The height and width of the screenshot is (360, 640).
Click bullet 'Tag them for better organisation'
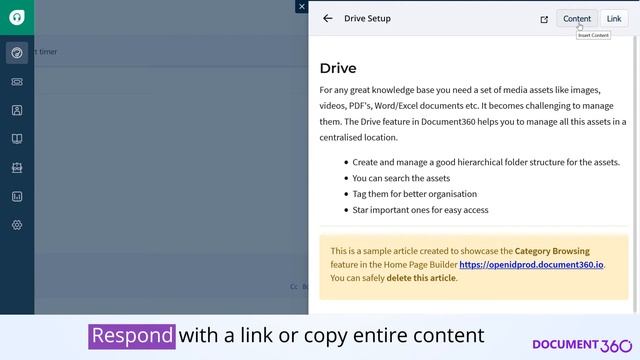[415, 194]
